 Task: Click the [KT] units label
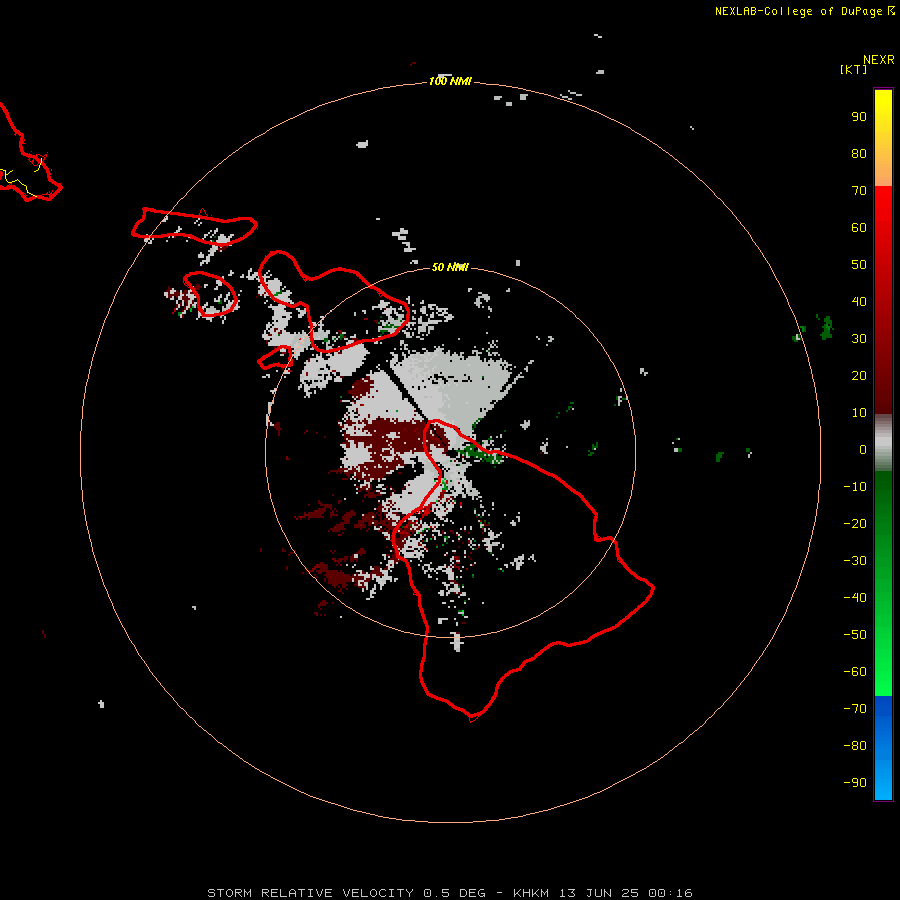click(853, 69)
